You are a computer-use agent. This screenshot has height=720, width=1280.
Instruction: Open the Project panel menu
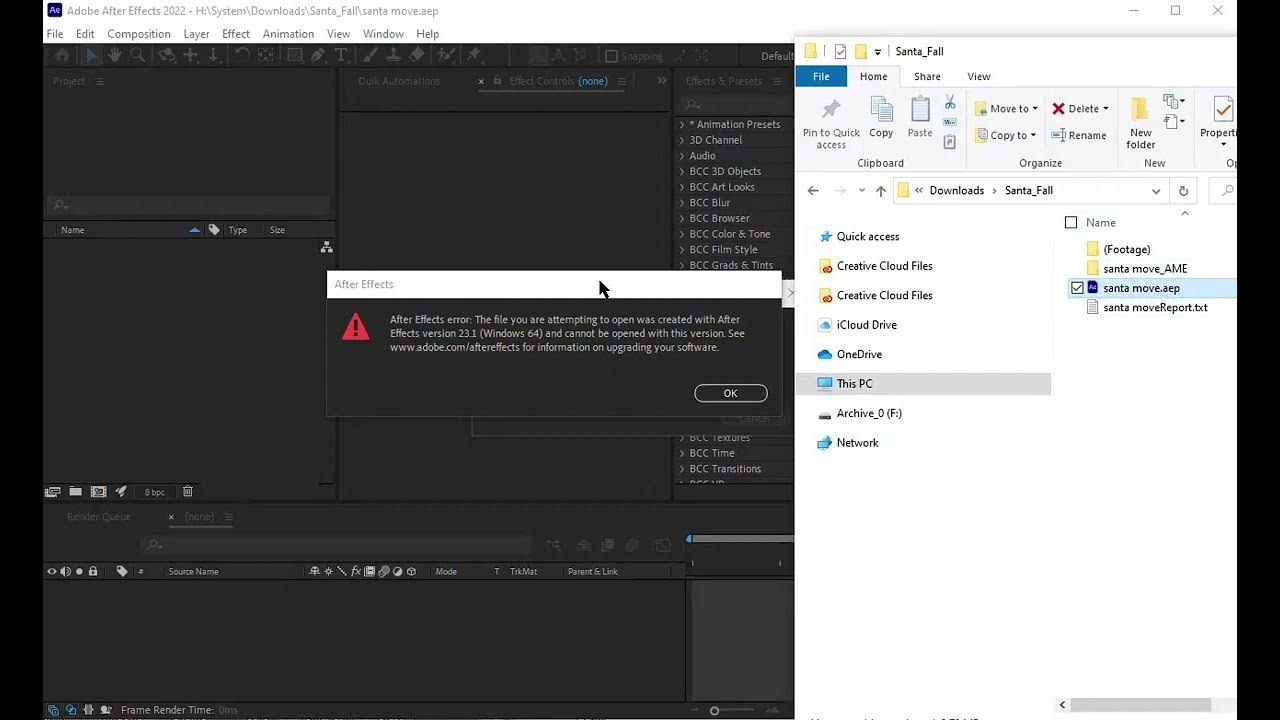[100, 81]
